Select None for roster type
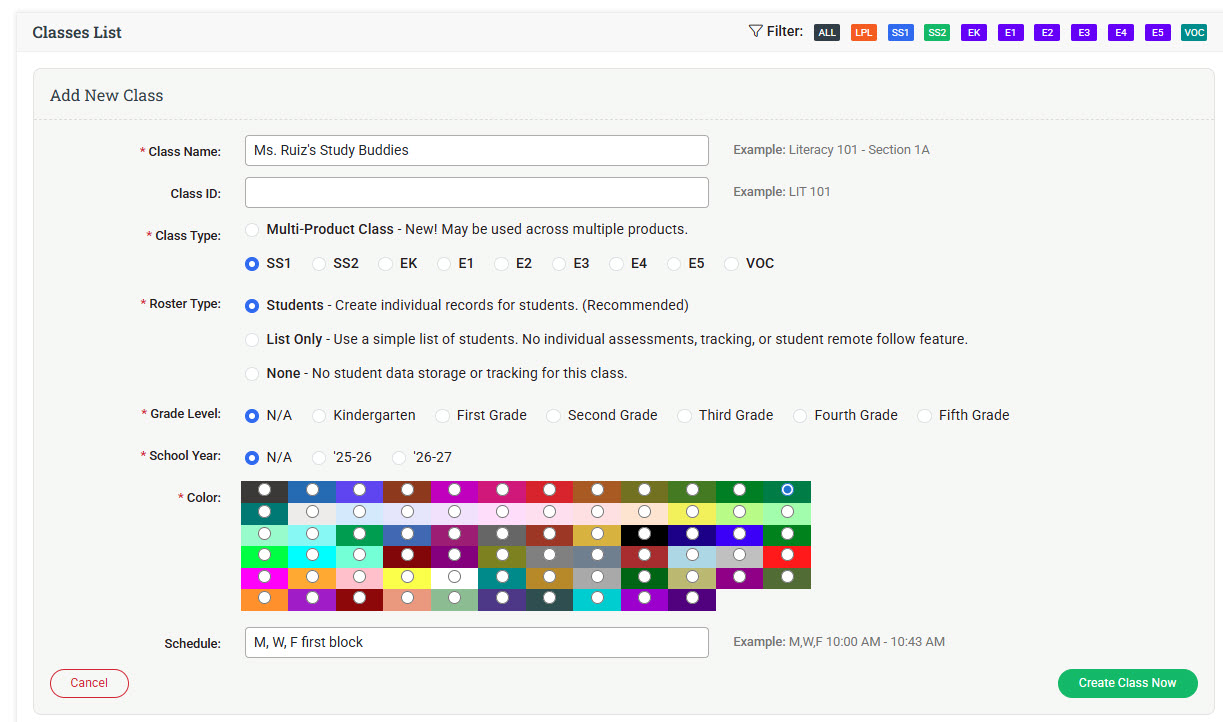This screenshot has width=1223, height=722. tap(252, 372)
